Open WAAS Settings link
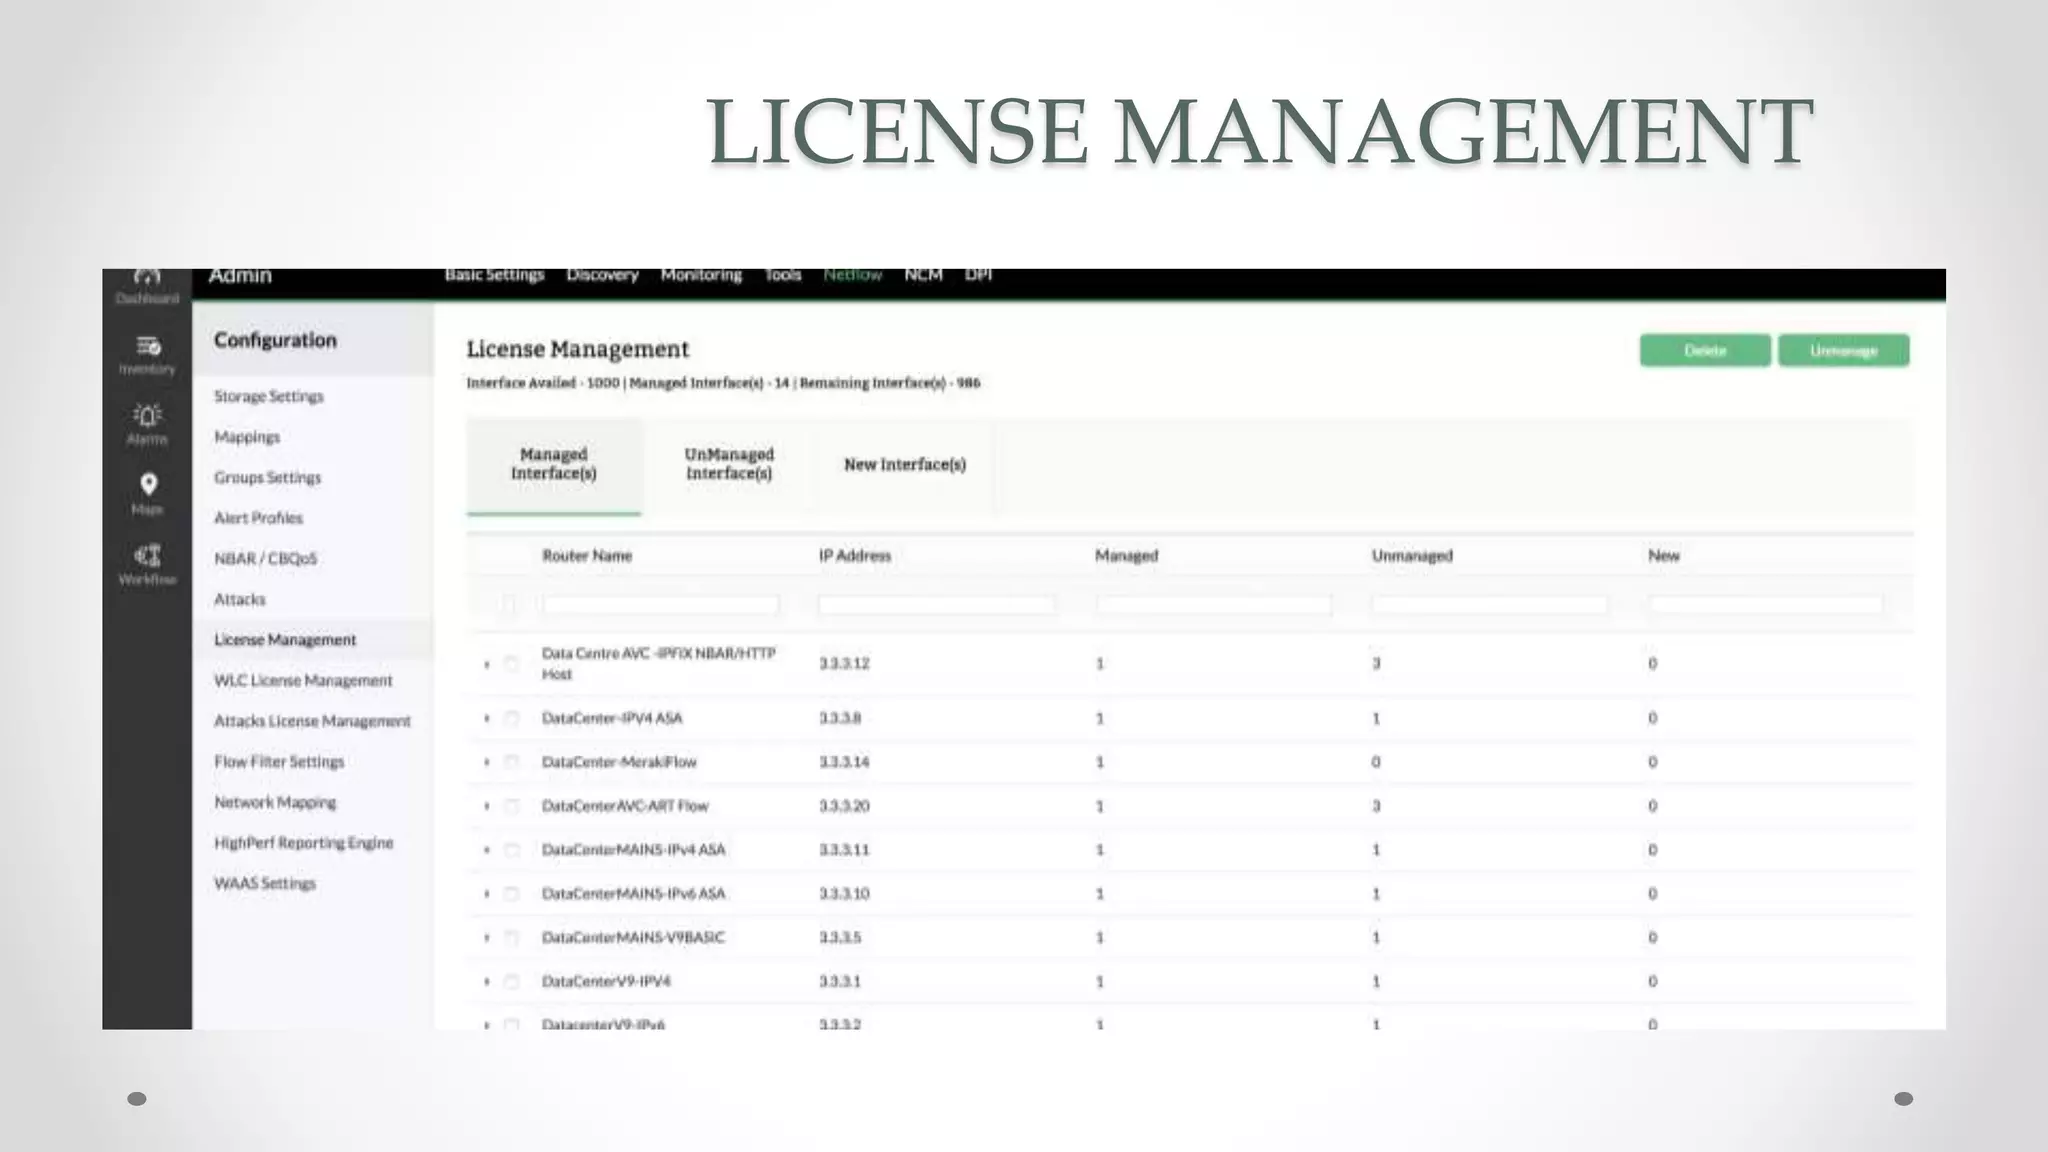The width and height of the screenshot is (2048, 1152). [x=265, y=883]
